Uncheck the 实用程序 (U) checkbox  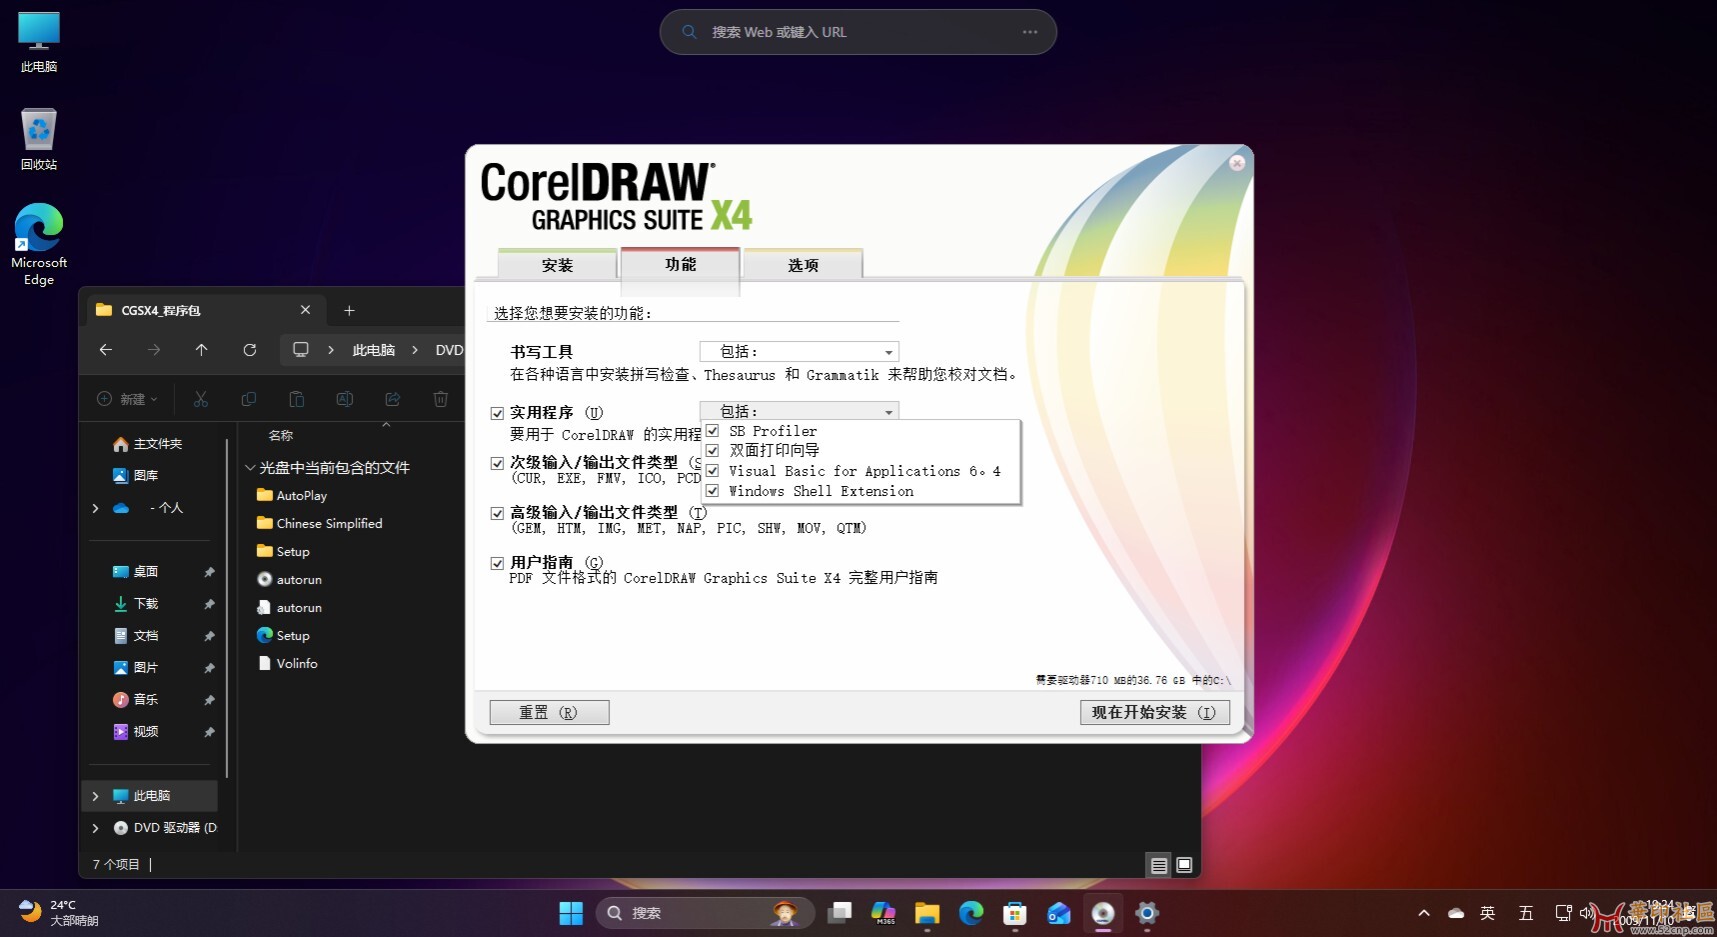pyautogui.click(x=497, y=412)
